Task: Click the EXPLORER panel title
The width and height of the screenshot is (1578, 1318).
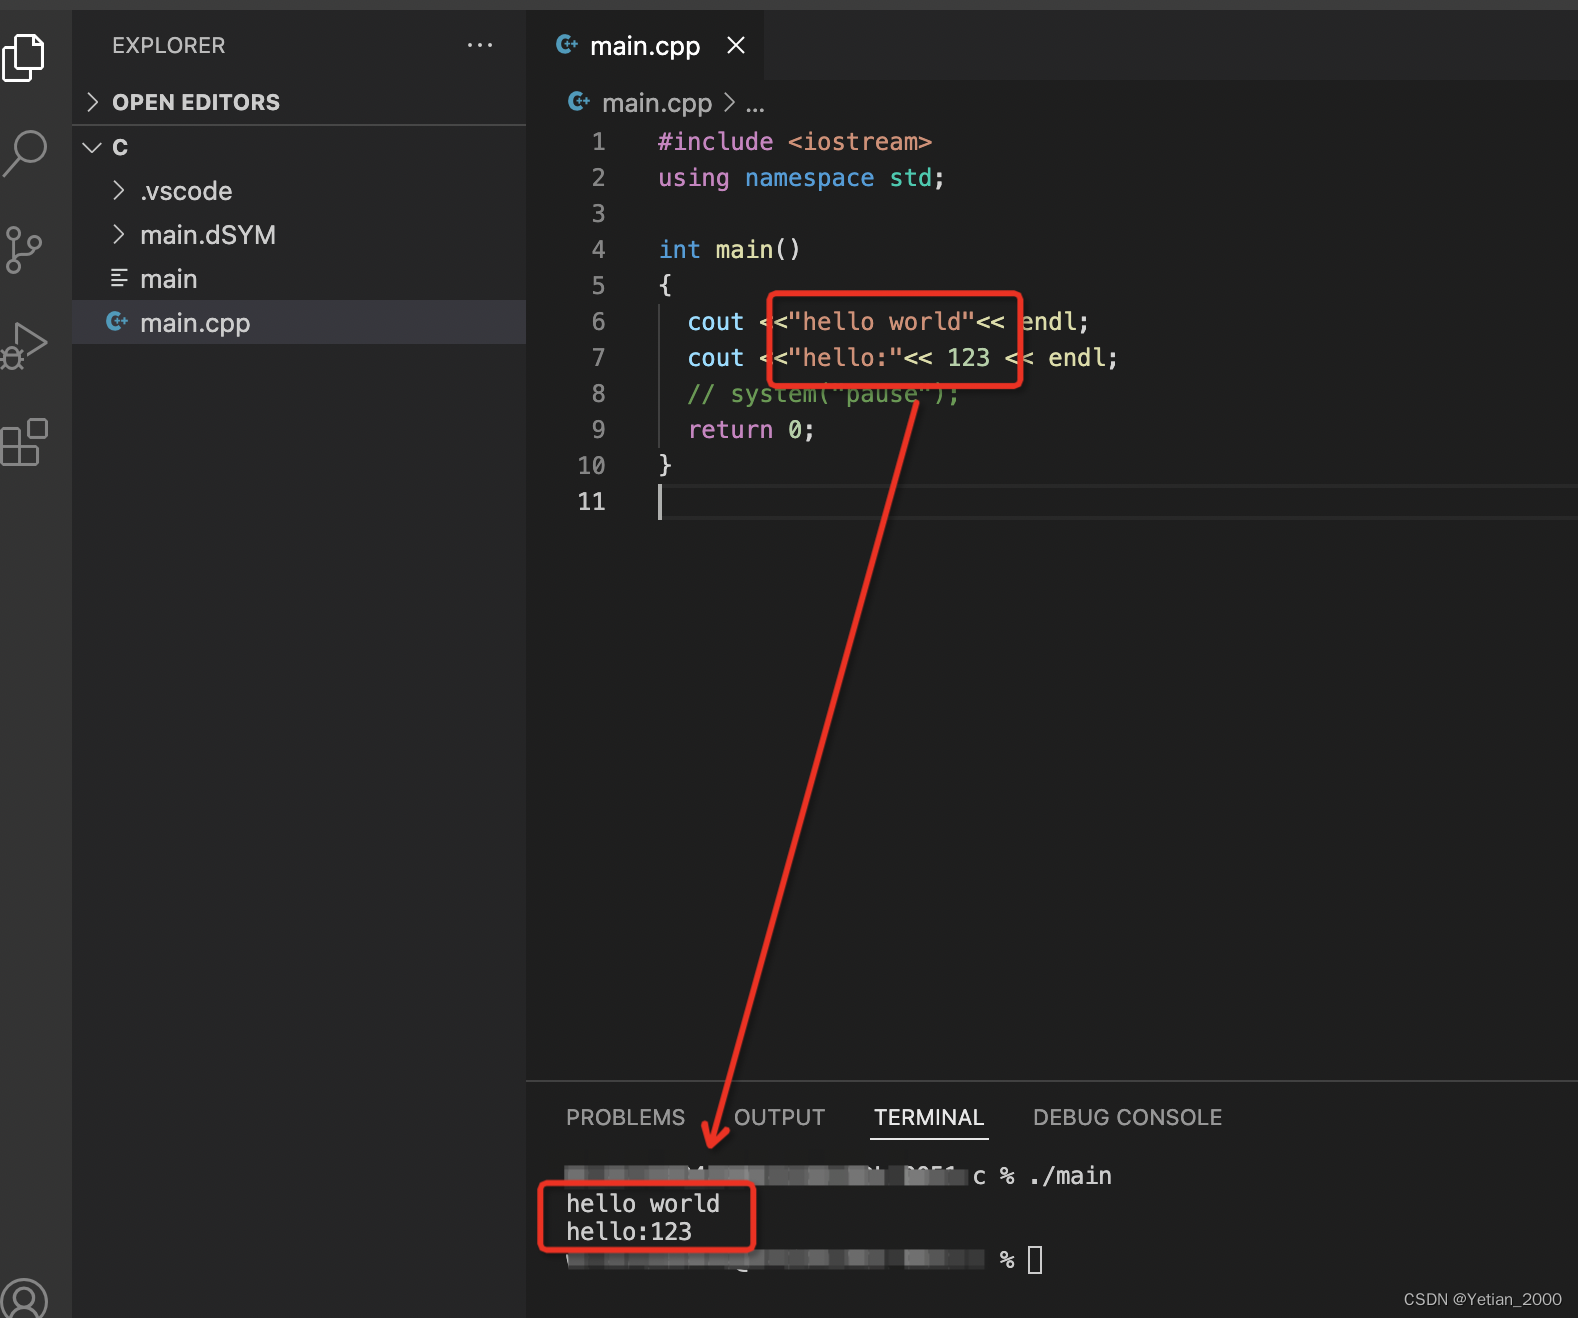Action: point(169,45)
